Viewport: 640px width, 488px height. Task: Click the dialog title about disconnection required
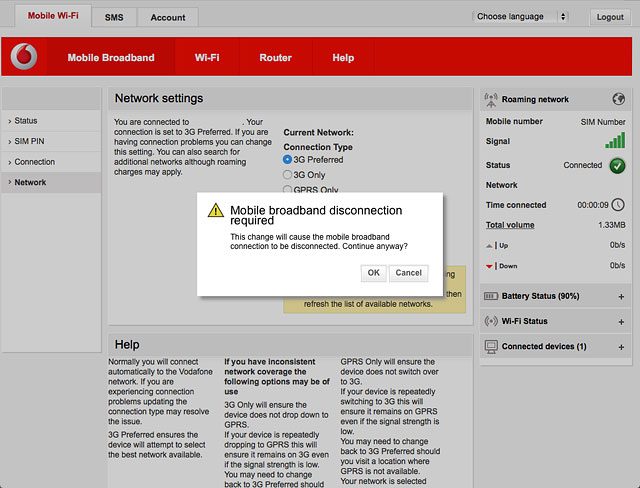[316, 215]
